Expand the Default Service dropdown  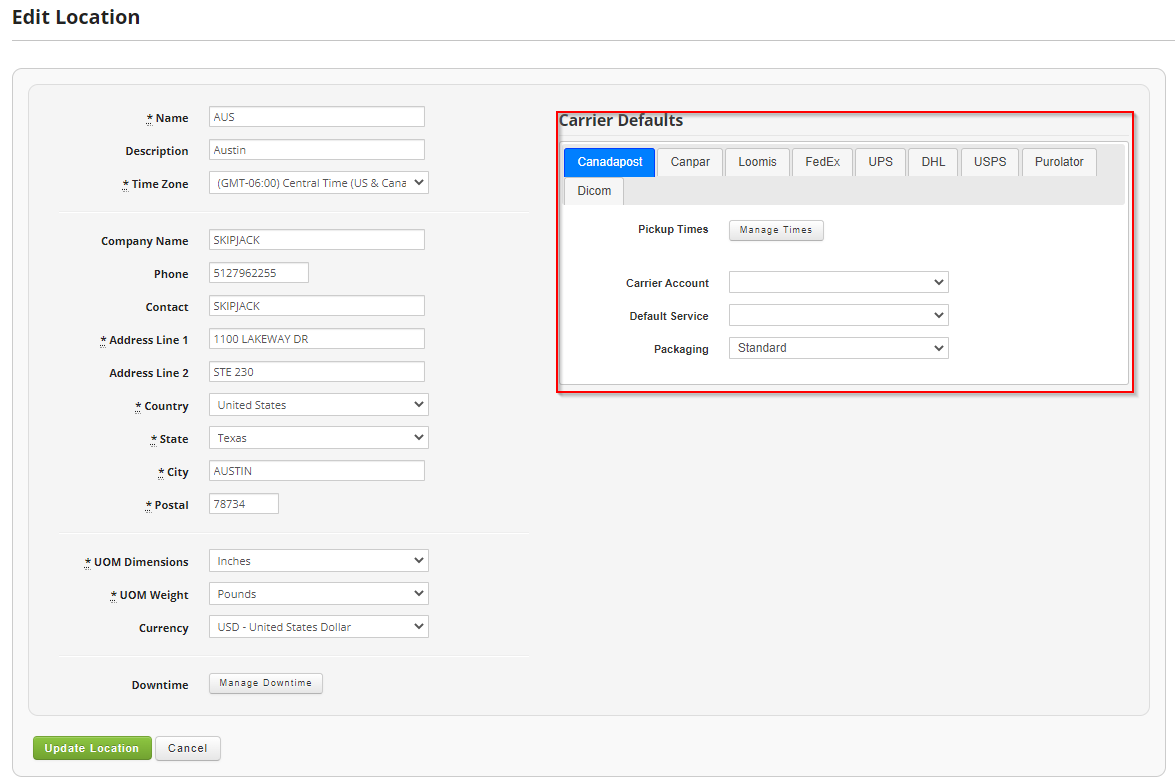[x=838, y=314]
